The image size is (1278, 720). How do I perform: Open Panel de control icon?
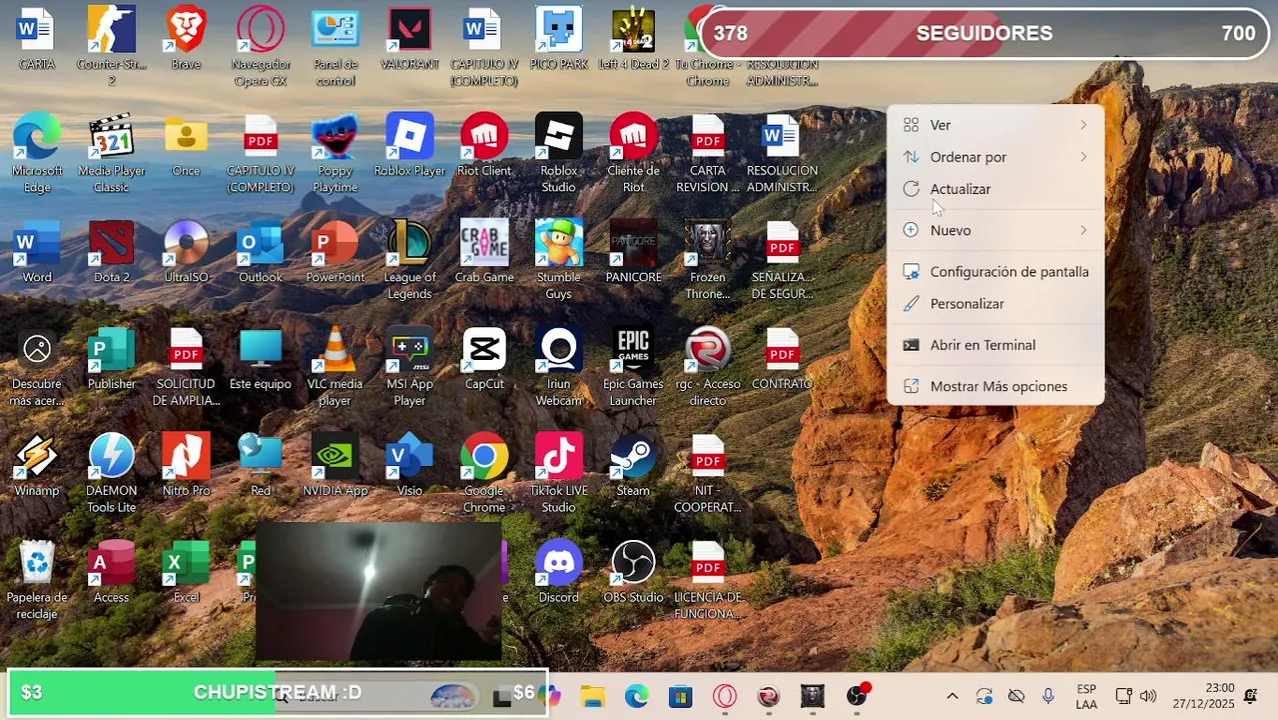point(335,46)
